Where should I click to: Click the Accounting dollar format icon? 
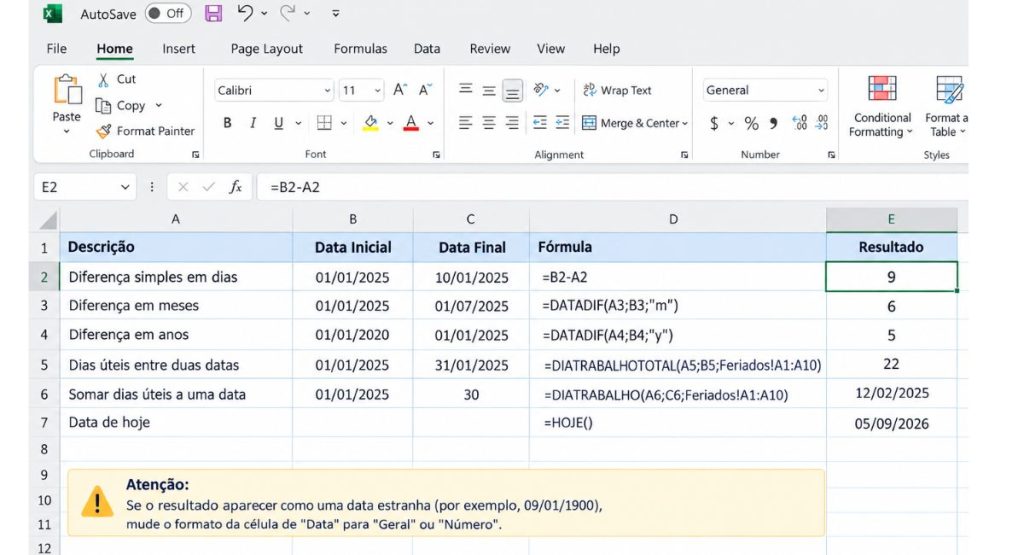tap(714, 123)
